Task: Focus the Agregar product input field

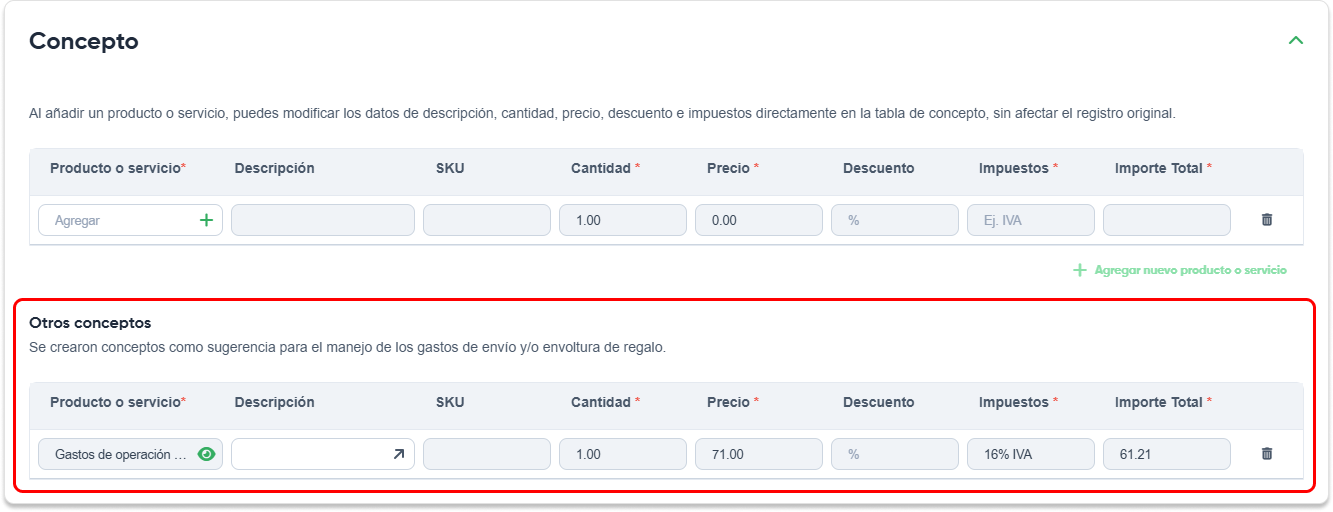Action: (x=115, y=220)
